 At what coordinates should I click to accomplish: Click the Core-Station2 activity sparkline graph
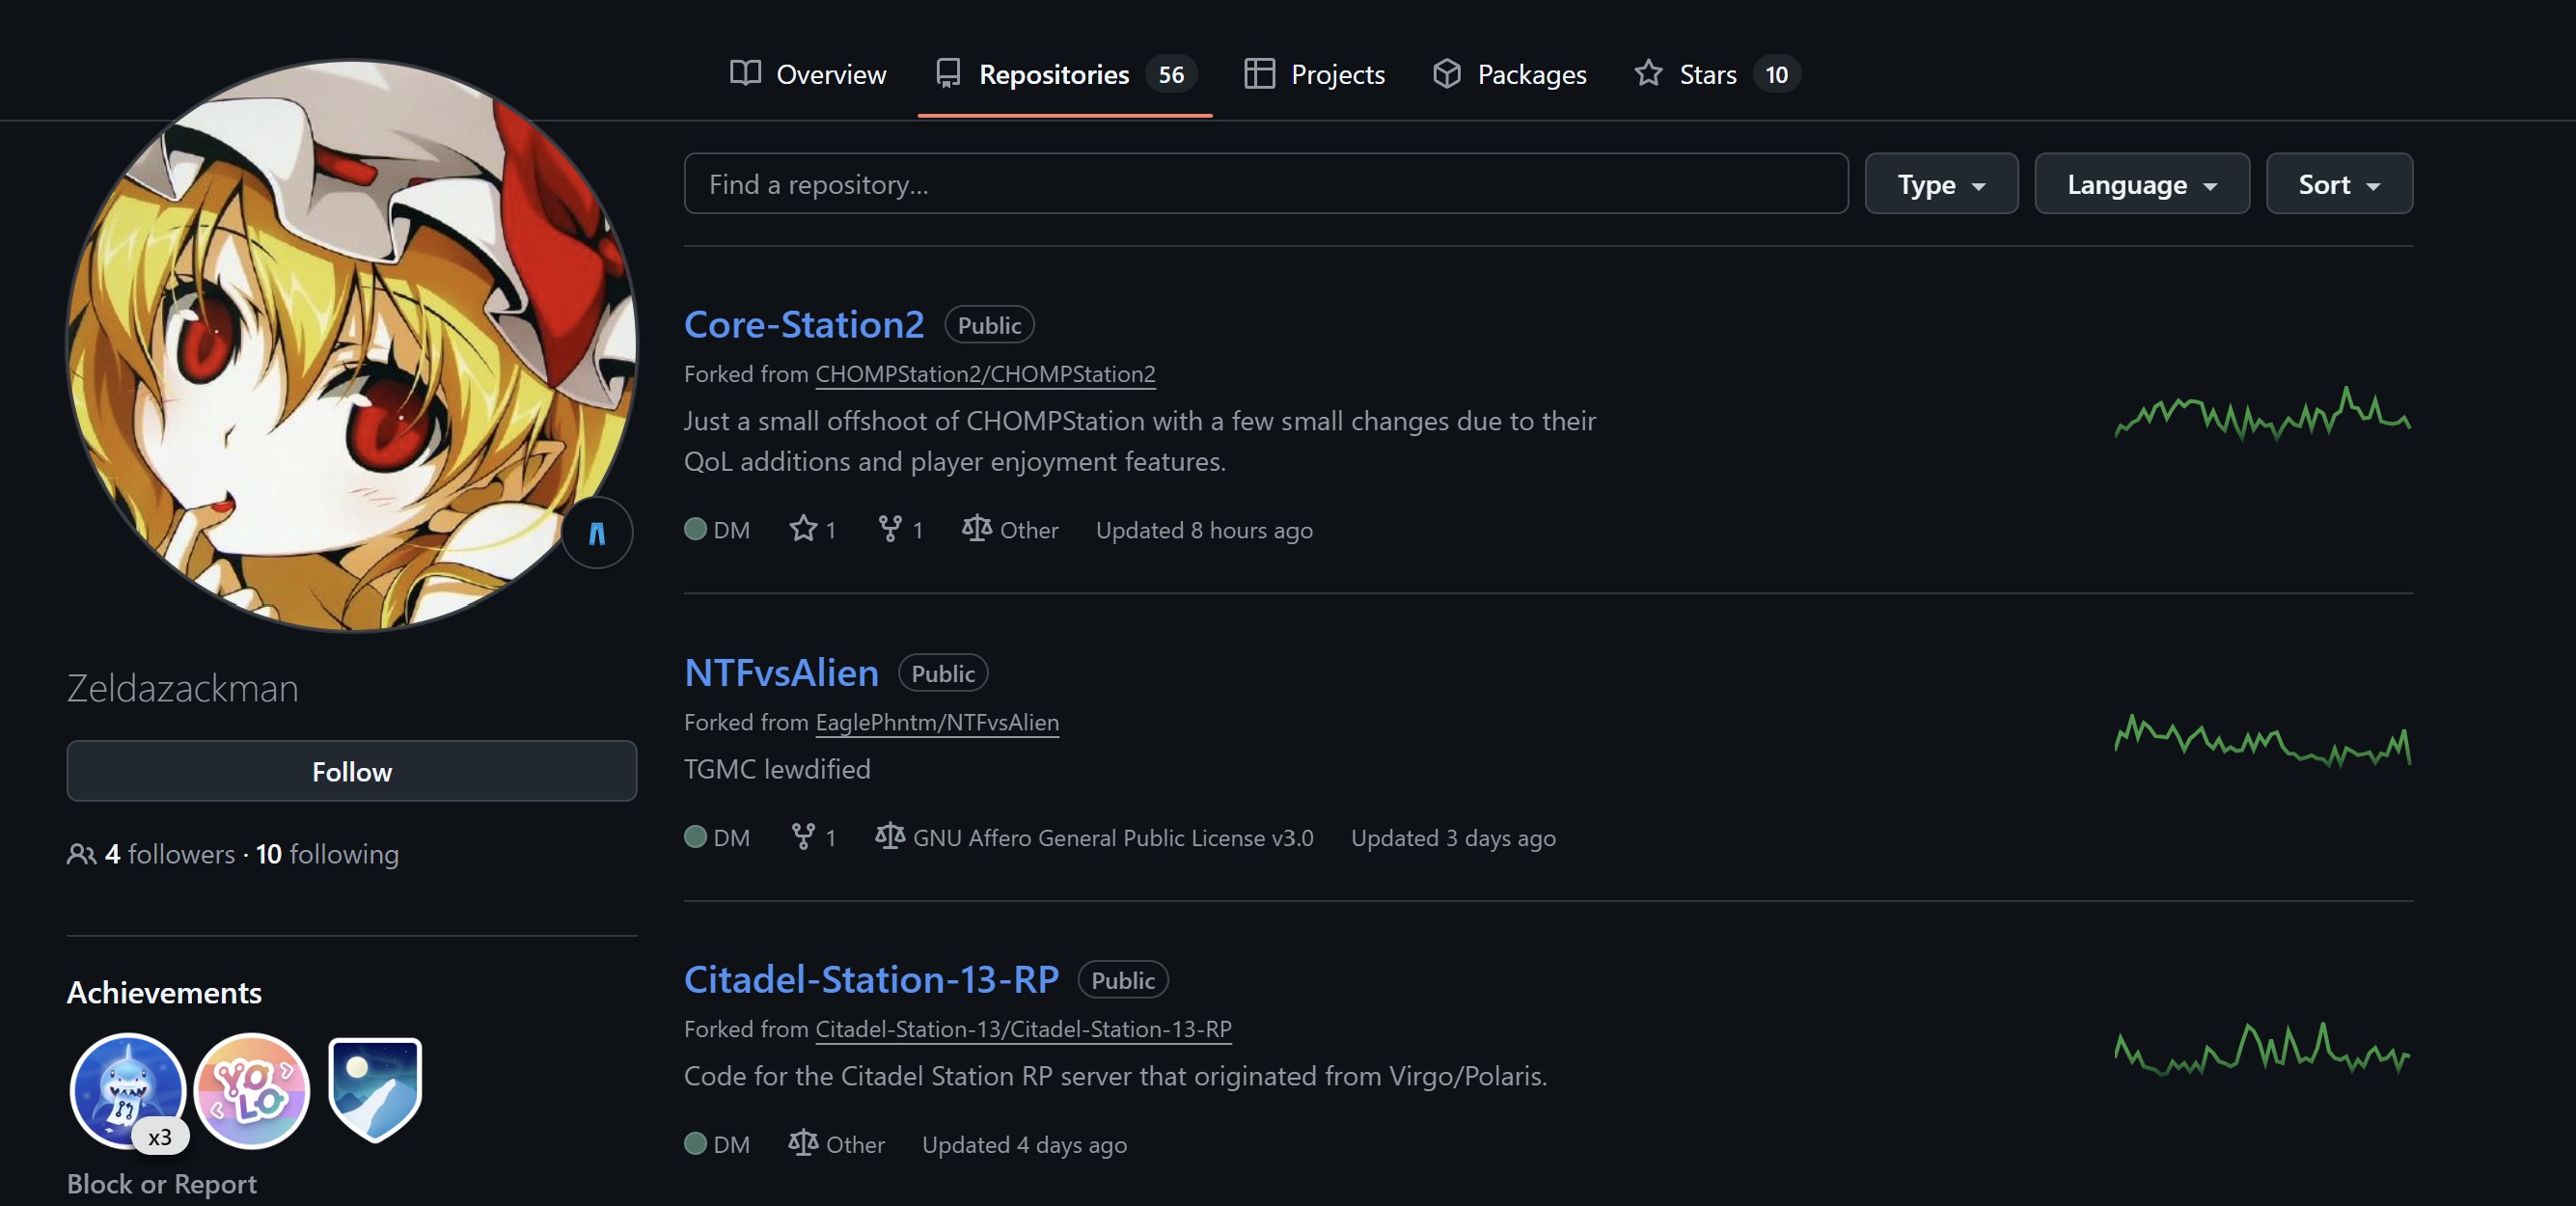[2262, 415]
